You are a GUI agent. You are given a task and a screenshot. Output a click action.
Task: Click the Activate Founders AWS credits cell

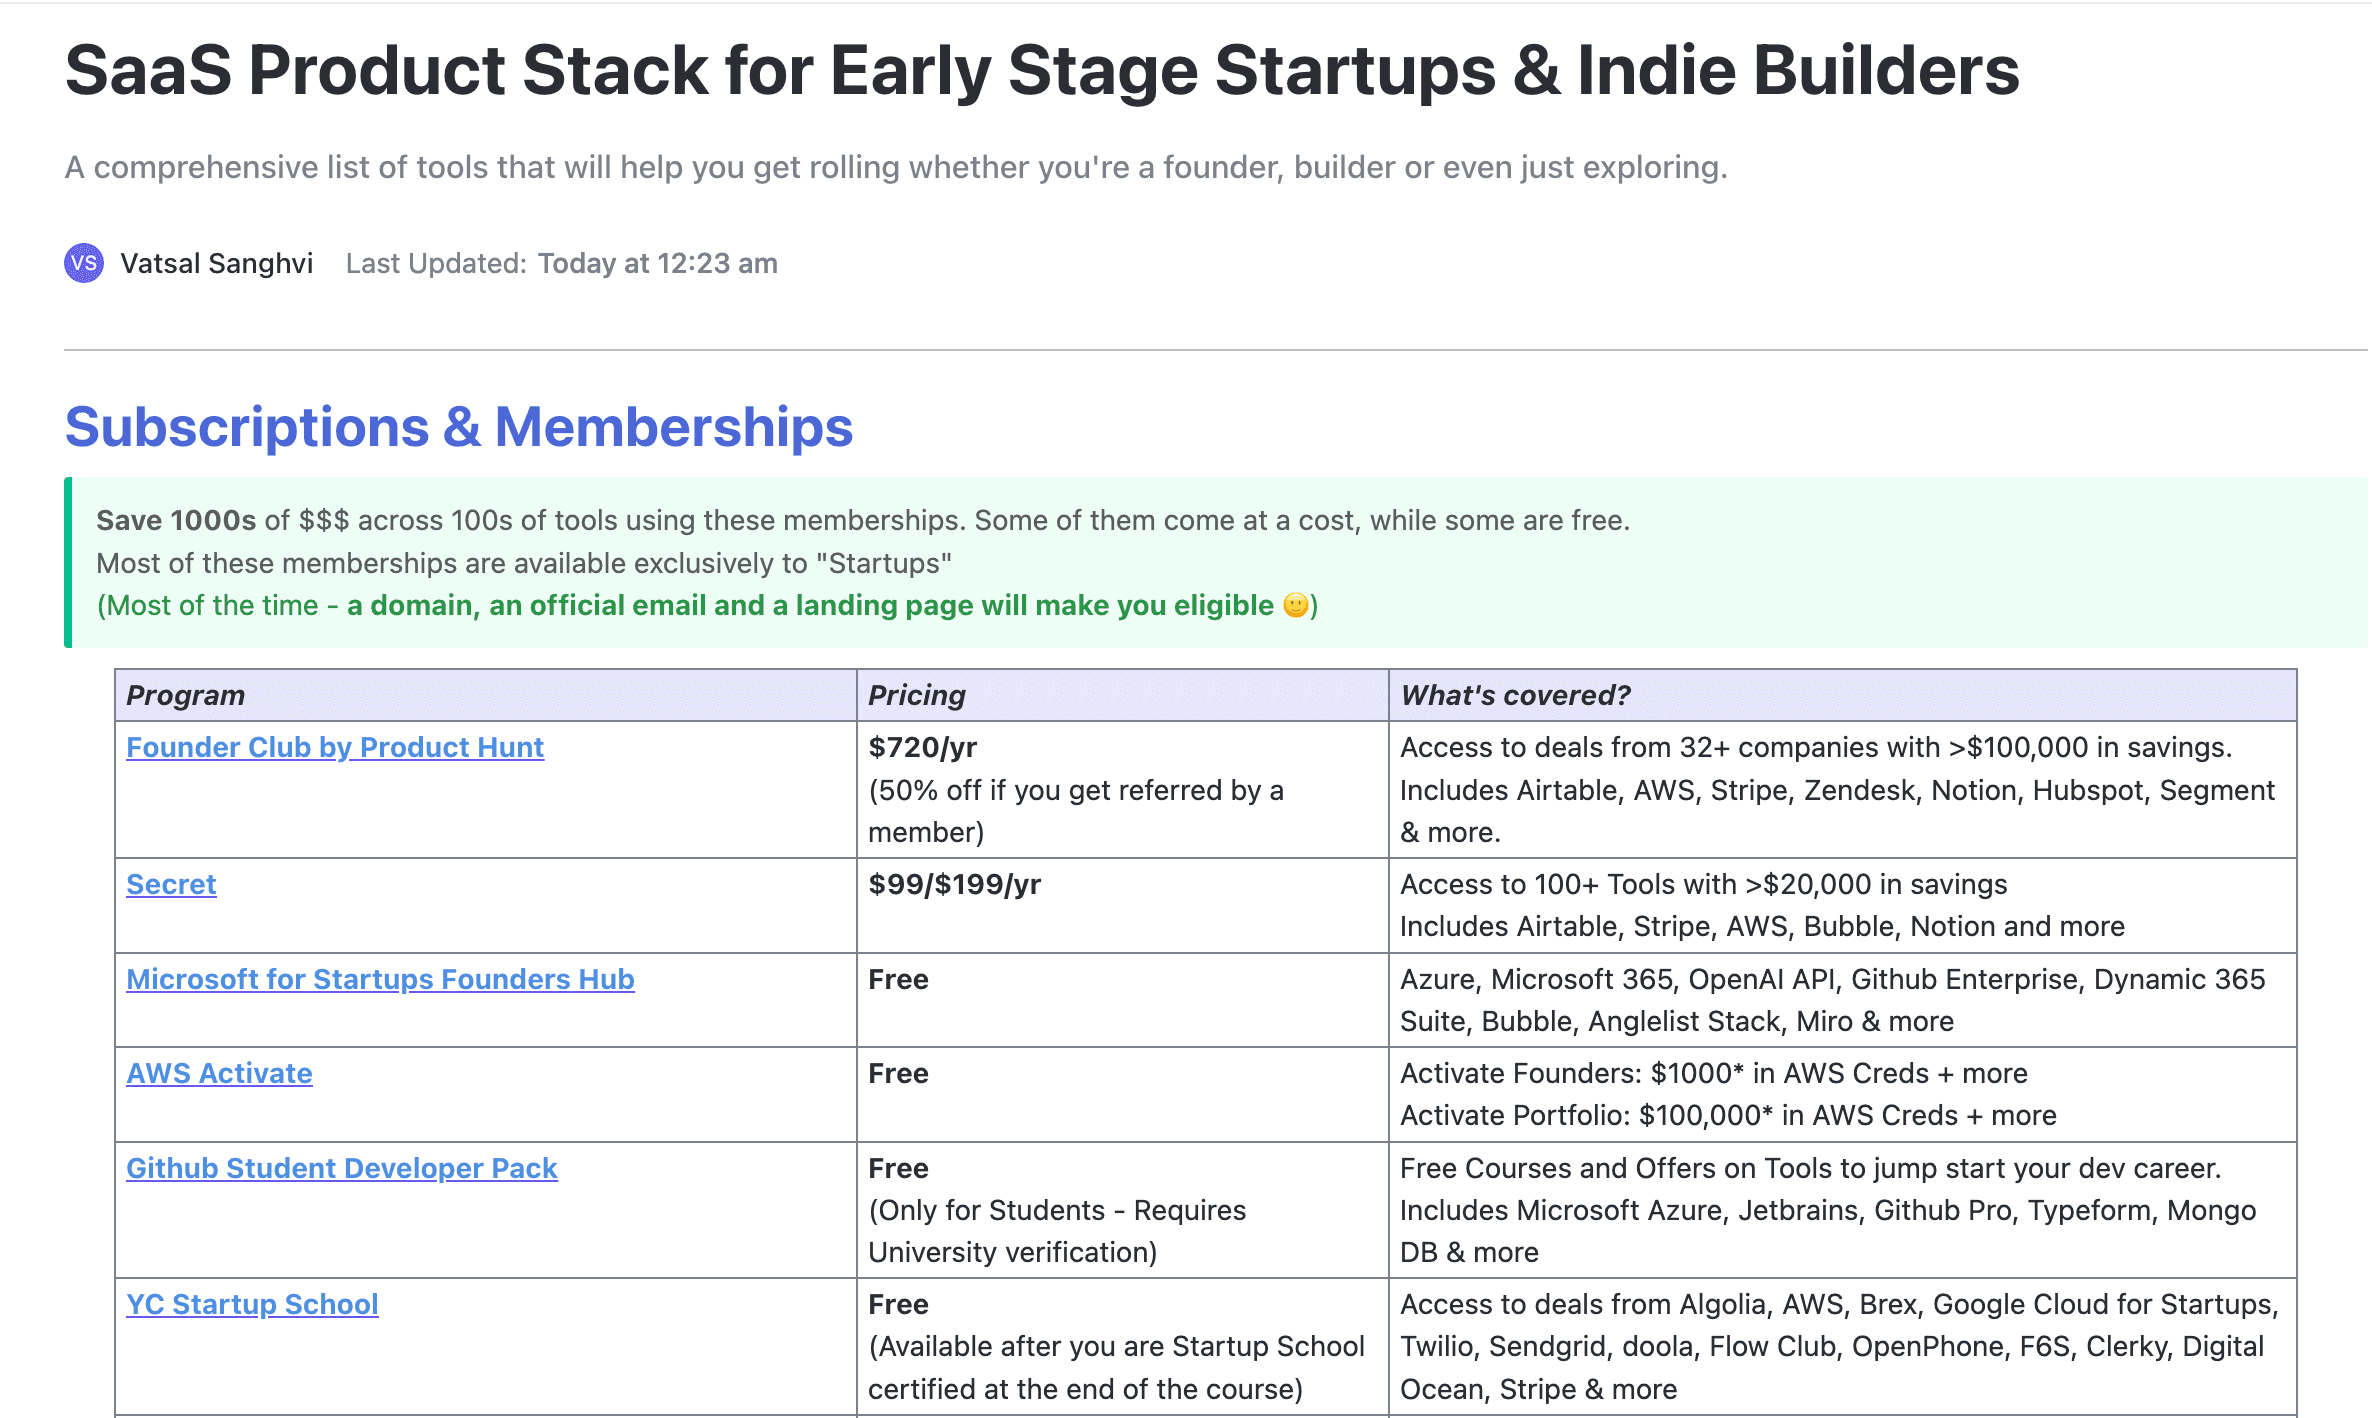[1713, 1073]
